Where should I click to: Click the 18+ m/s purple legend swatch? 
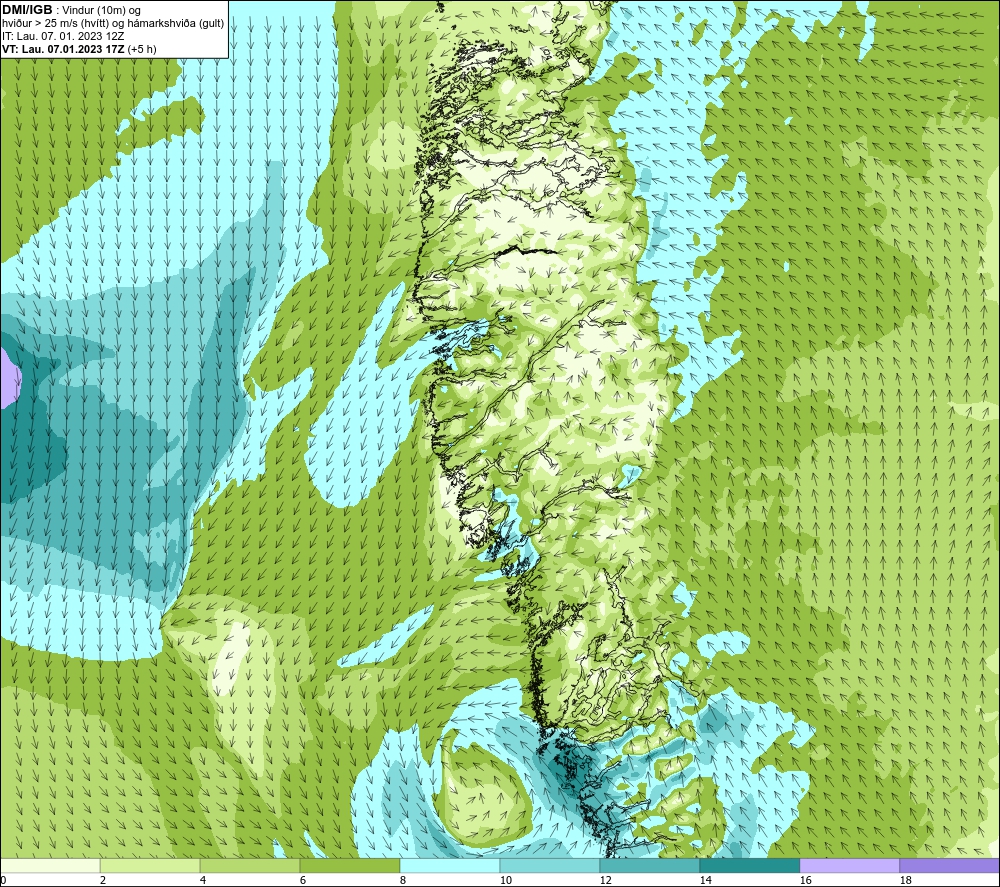(x=949, y=866)
